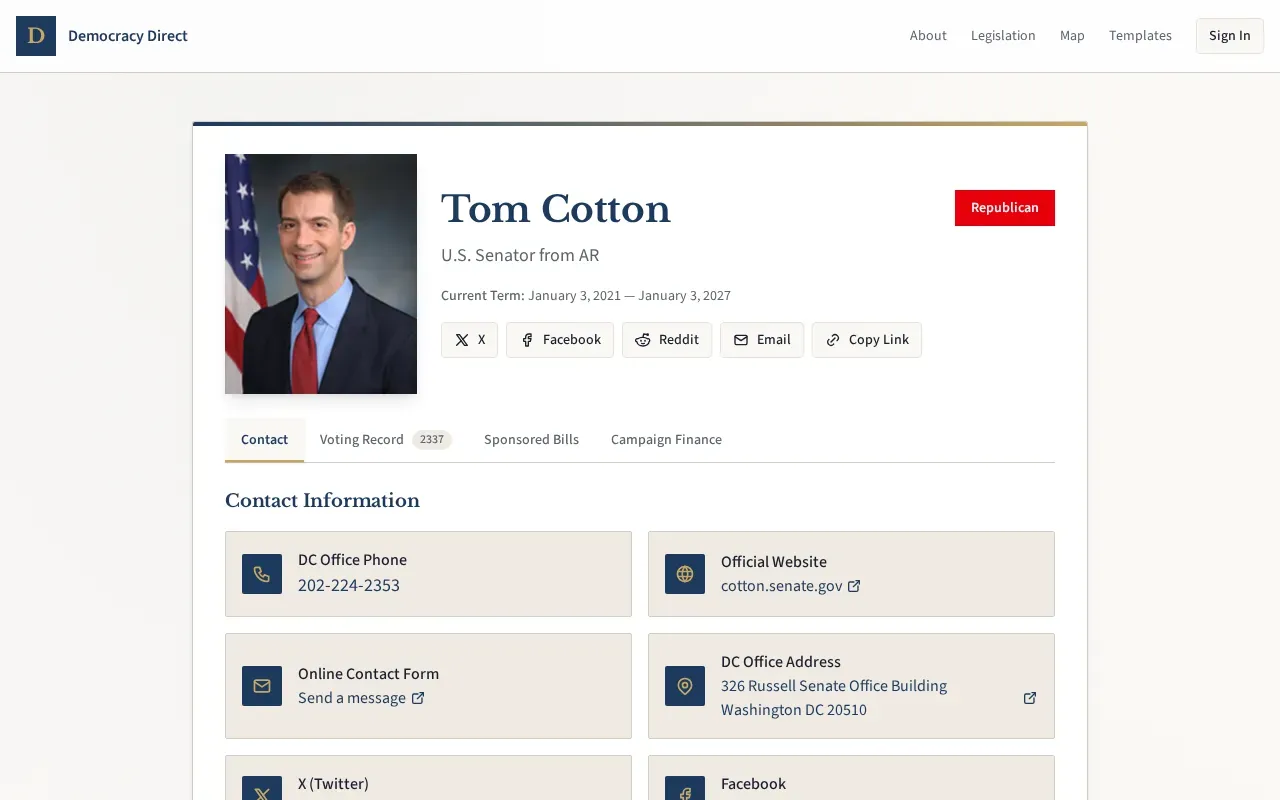This screenshot has height=800, width=1280.
Task: Click the Reddit share icon
Action: [x=642, y=340]
